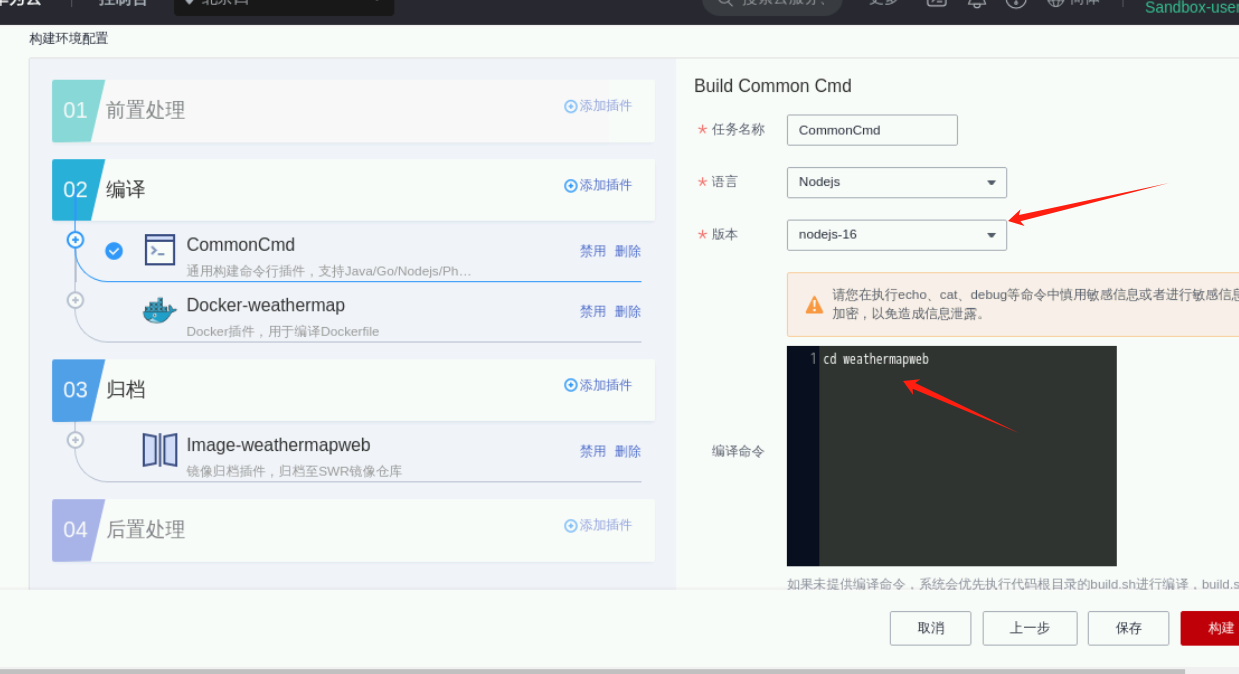Add a plugin to the 归档 stage
Screen dimensions: 1239x674
(598, 386)
